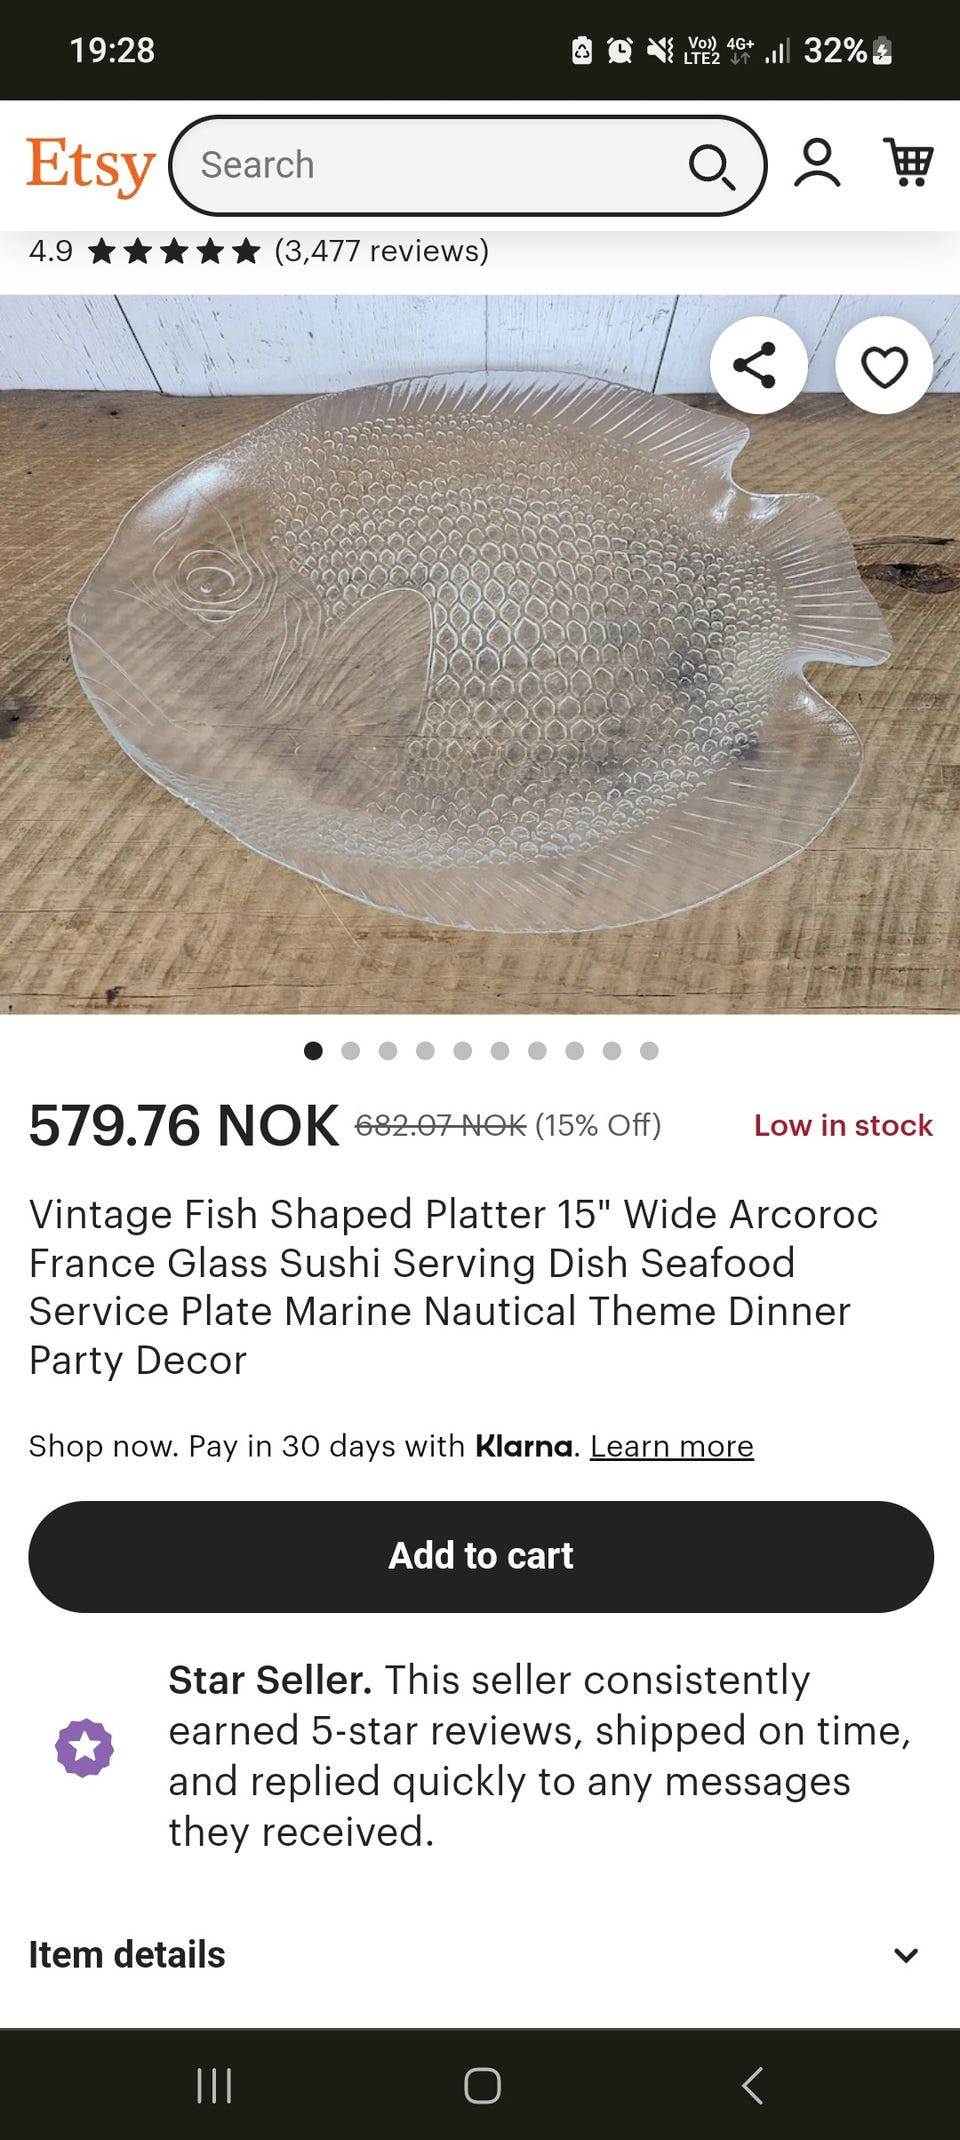Tap the Android back navigation button
Viewport: 960px width, 2140px height.
pyautogui.click(x=753, y=2086)
